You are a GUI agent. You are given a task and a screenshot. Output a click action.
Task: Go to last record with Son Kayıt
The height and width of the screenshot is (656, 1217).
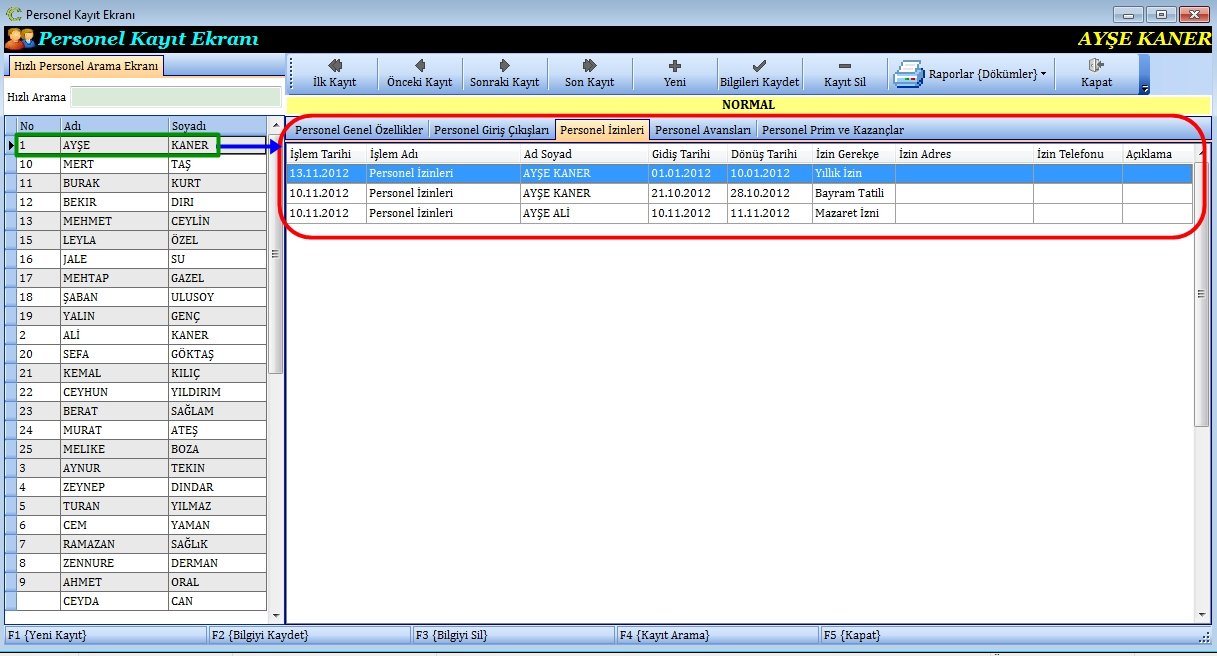click(x=589, y=73)
